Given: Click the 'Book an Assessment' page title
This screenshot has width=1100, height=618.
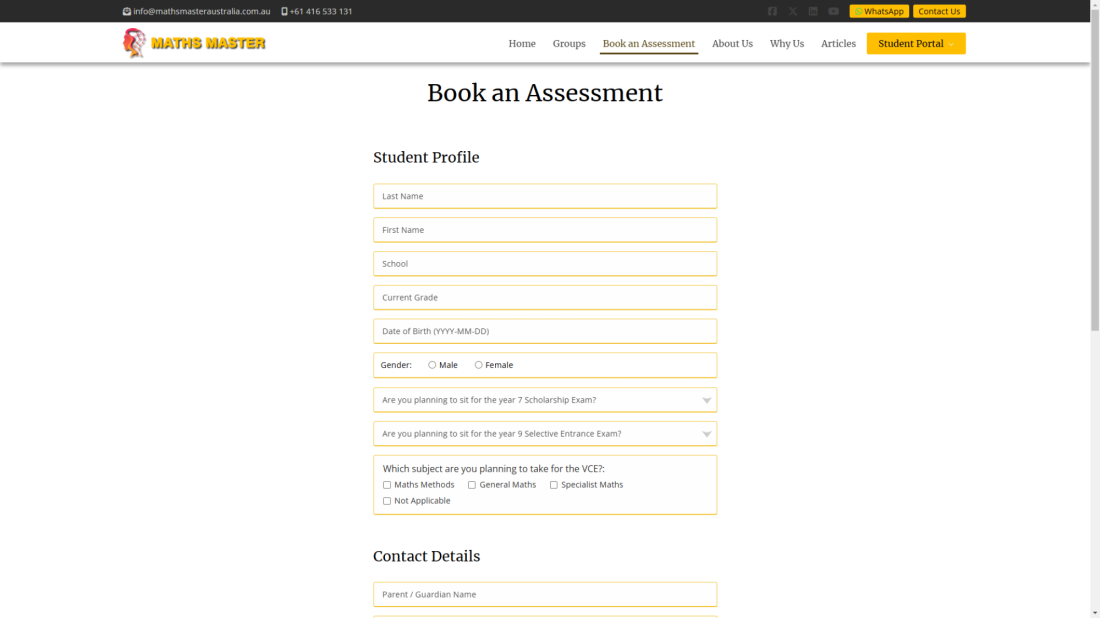Looking at the screenshot, I should click(545, 93).
